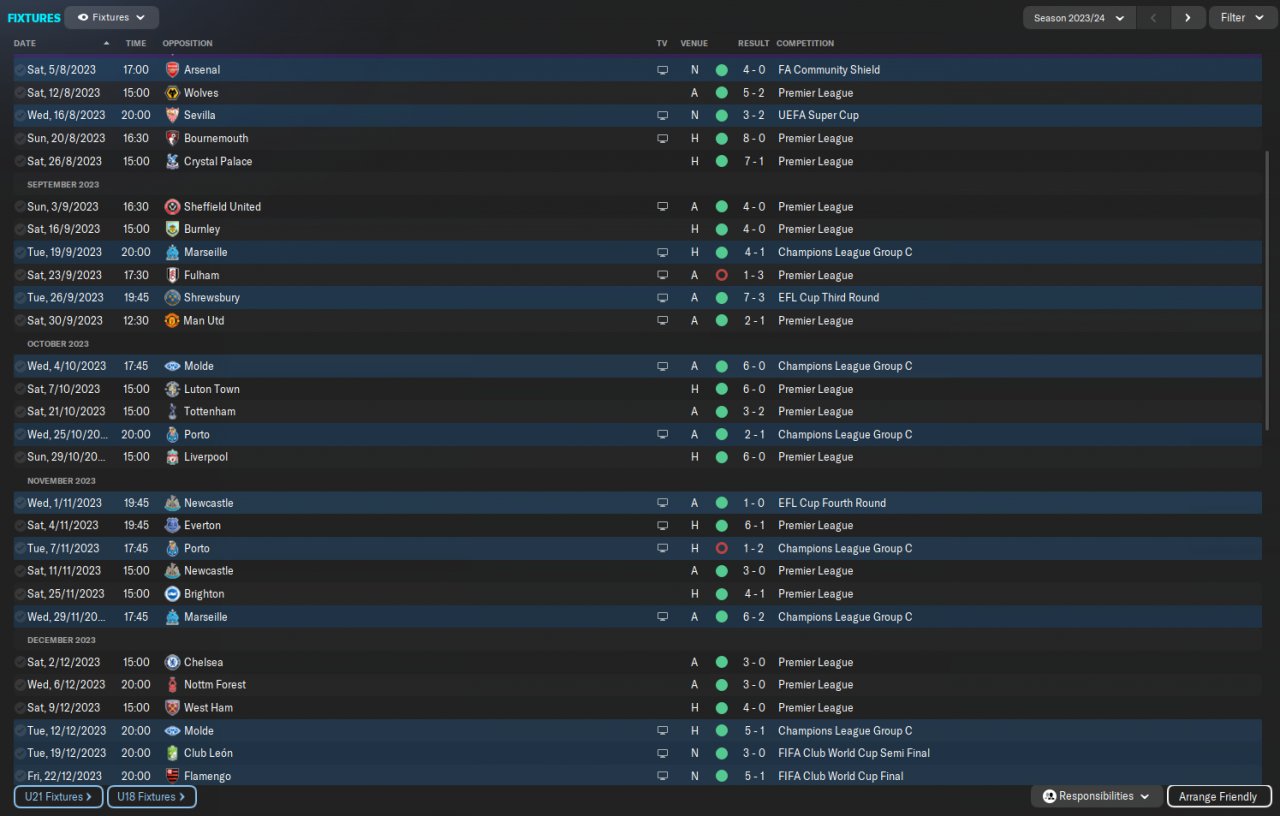
Task: Open the Responsibilities menu
Action: coord(1096,797)
